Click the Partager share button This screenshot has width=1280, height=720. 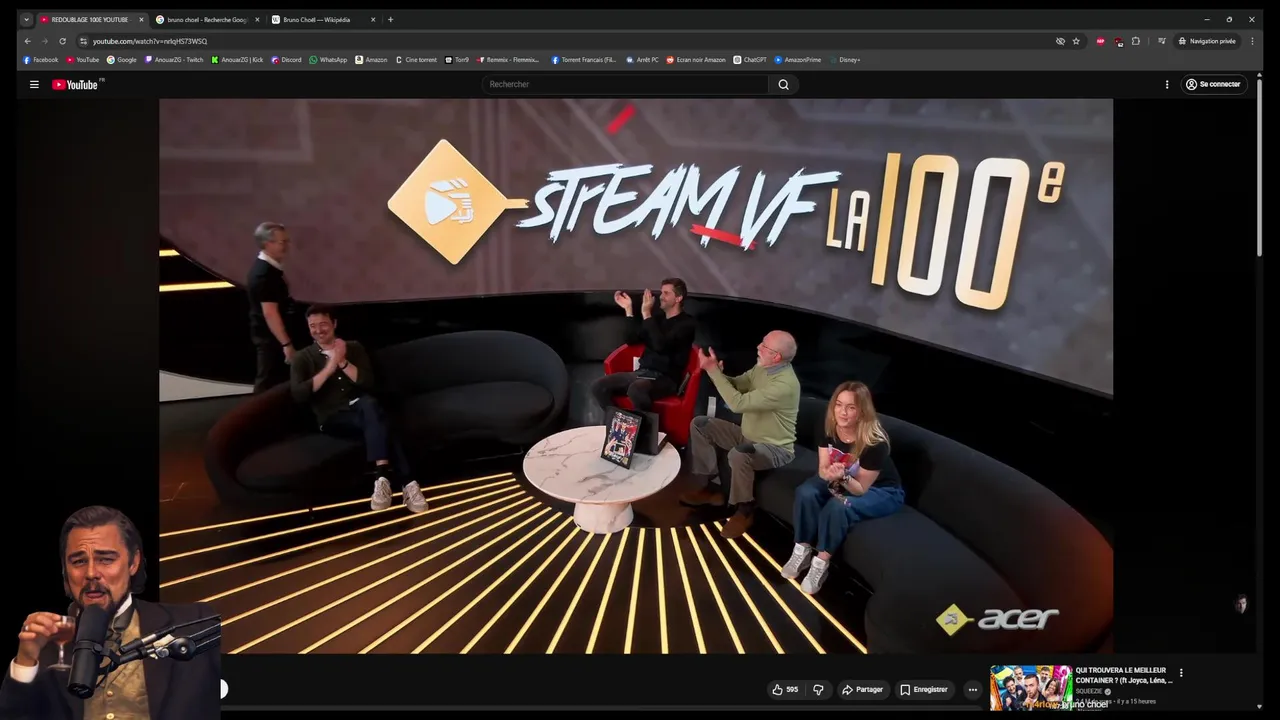click(x=862, y=690)
